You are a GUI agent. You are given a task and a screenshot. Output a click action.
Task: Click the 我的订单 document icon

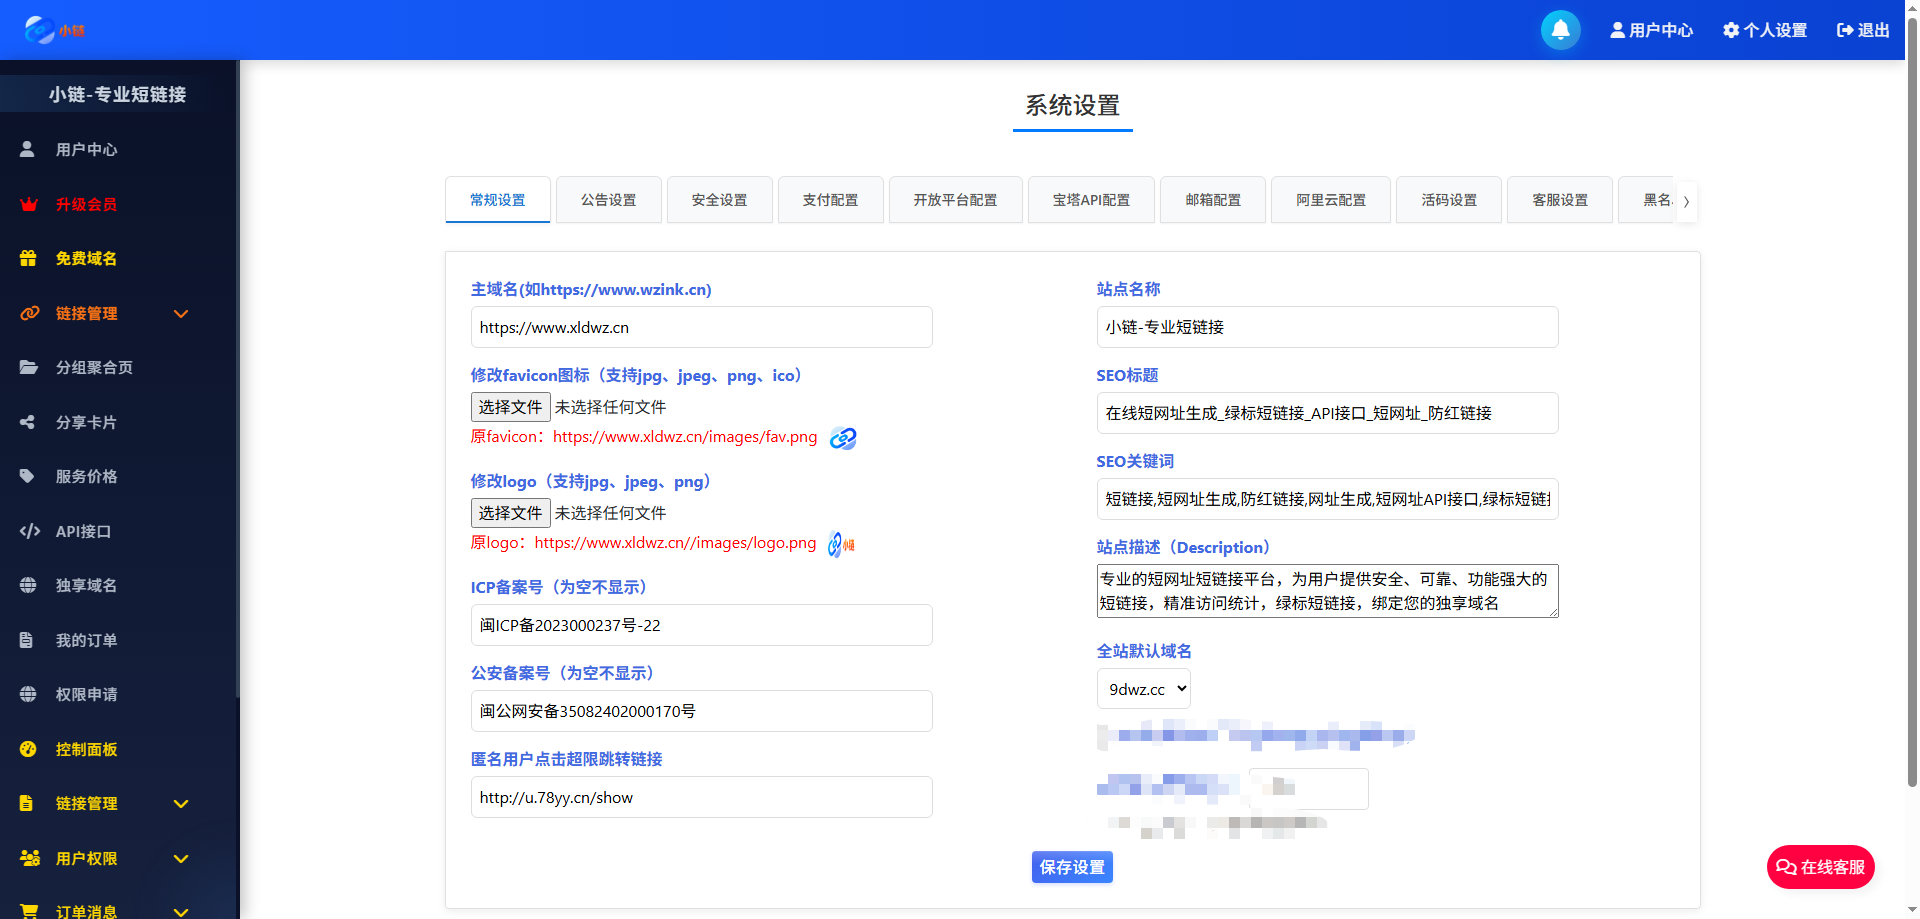pos(27,640)
